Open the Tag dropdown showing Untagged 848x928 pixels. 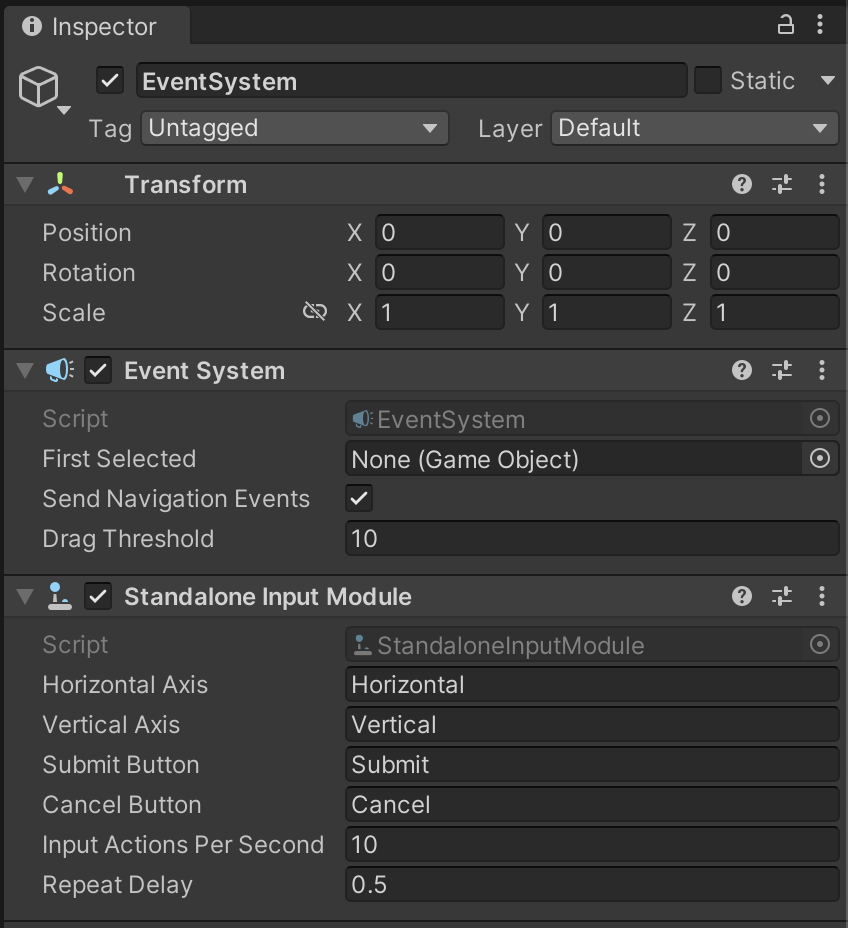point(294,128)
